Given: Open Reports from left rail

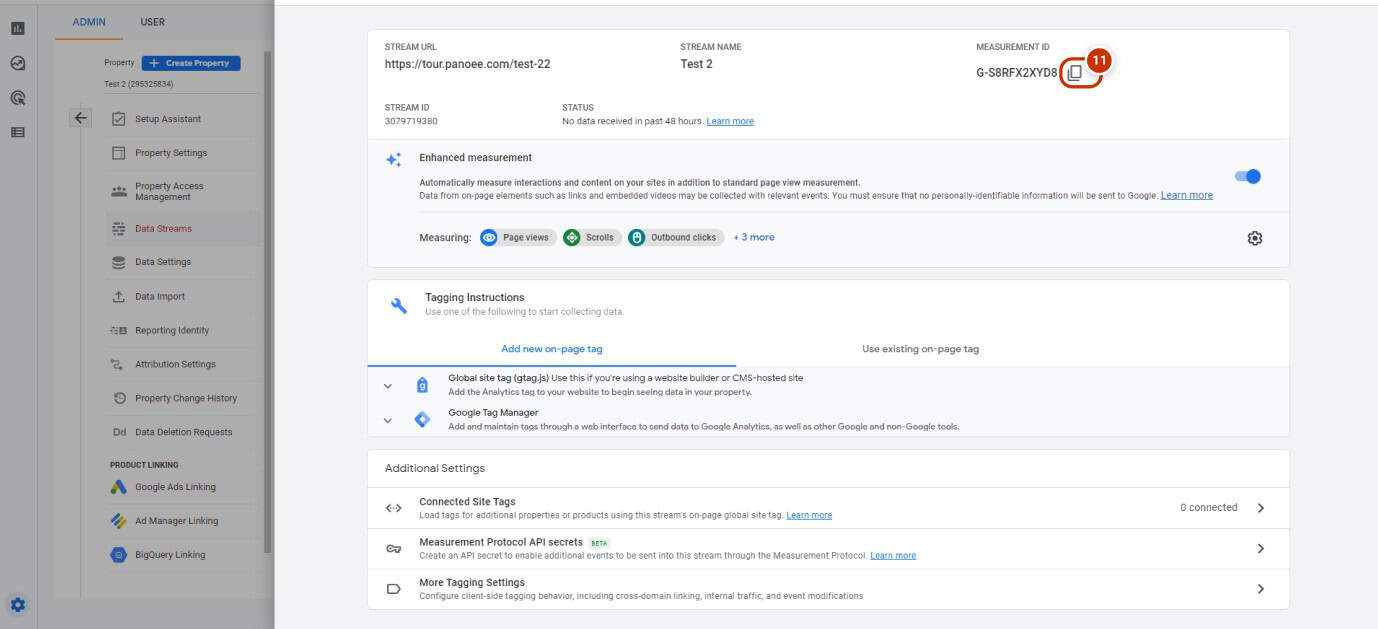Looking at the screenshot, I should pyautogui.click(x=18, y=28).
